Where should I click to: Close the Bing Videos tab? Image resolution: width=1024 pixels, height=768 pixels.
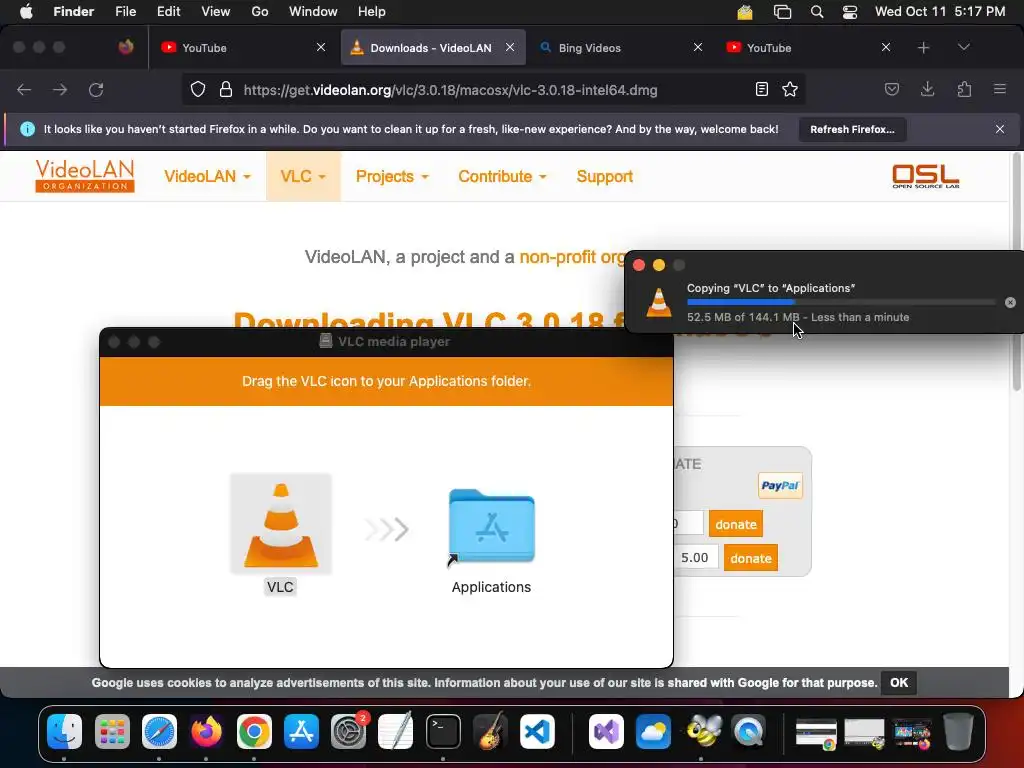coord(697,48)
